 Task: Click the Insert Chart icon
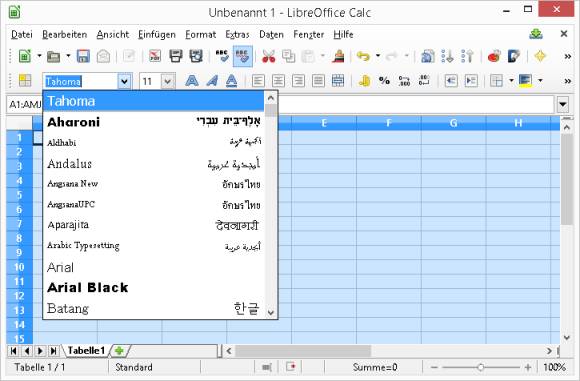pyautogui.click(x=494, y=56)
